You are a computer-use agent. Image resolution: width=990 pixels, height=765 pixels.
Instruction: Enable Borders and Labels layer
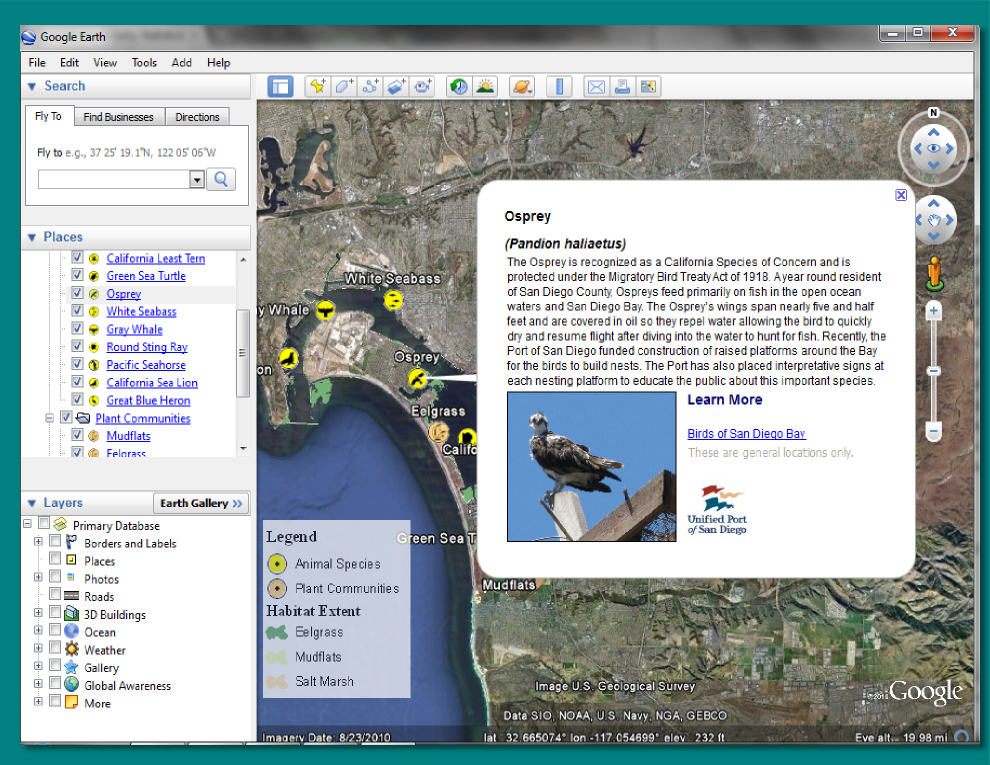(x=55, y=542)
